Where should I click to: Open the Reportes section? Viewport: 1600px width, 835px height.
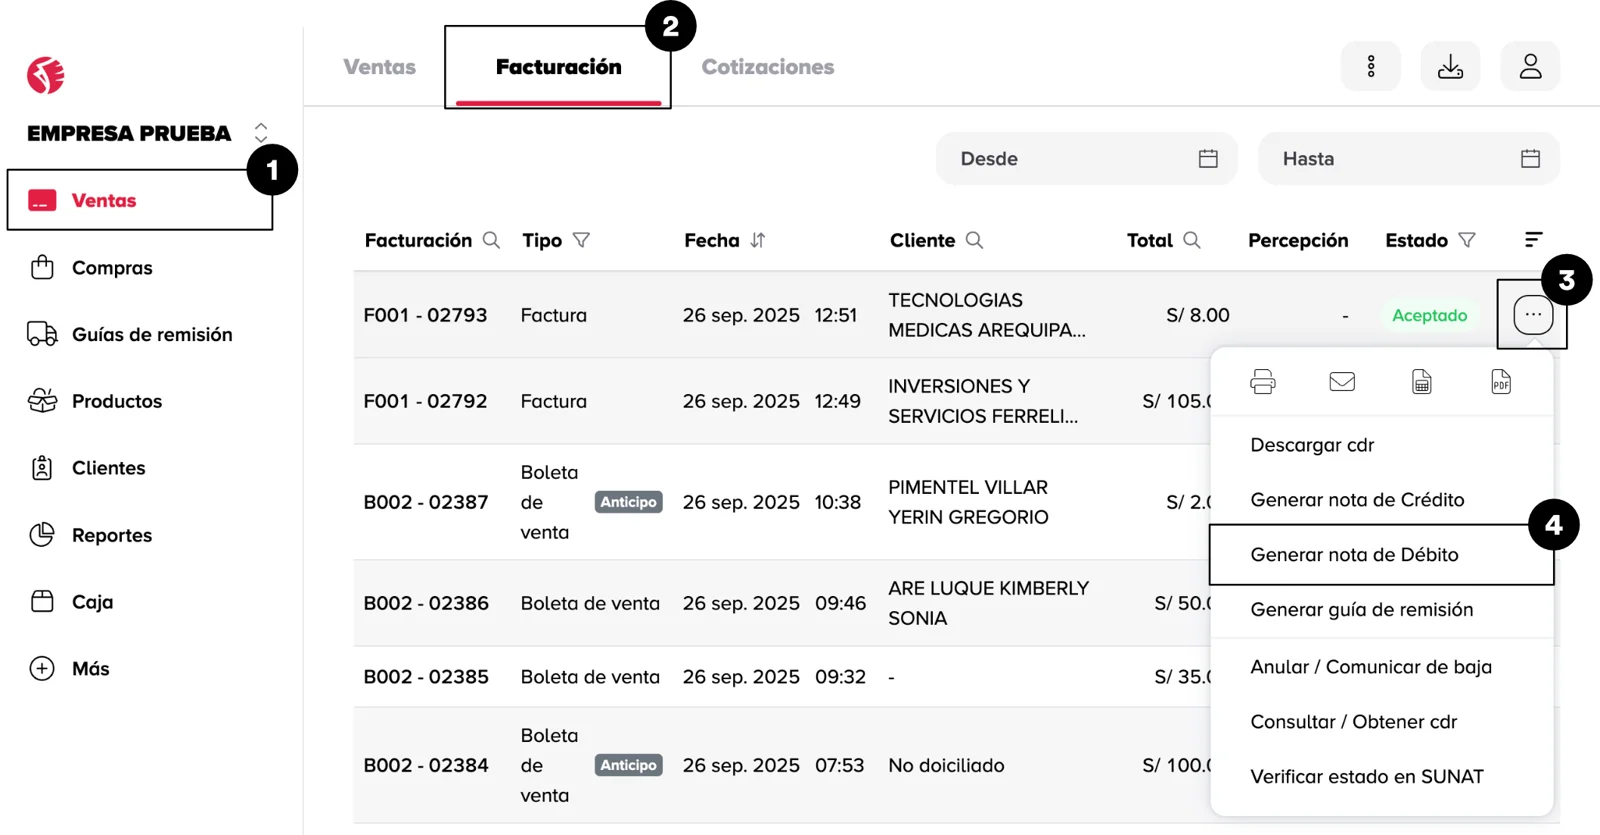click(112, 535)
